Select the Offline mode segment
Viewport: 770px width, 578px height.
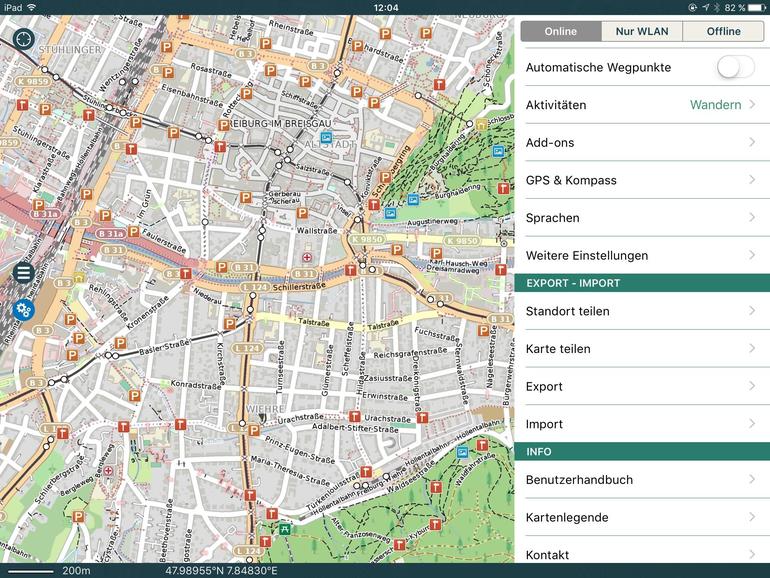click(x=723, y=31)
